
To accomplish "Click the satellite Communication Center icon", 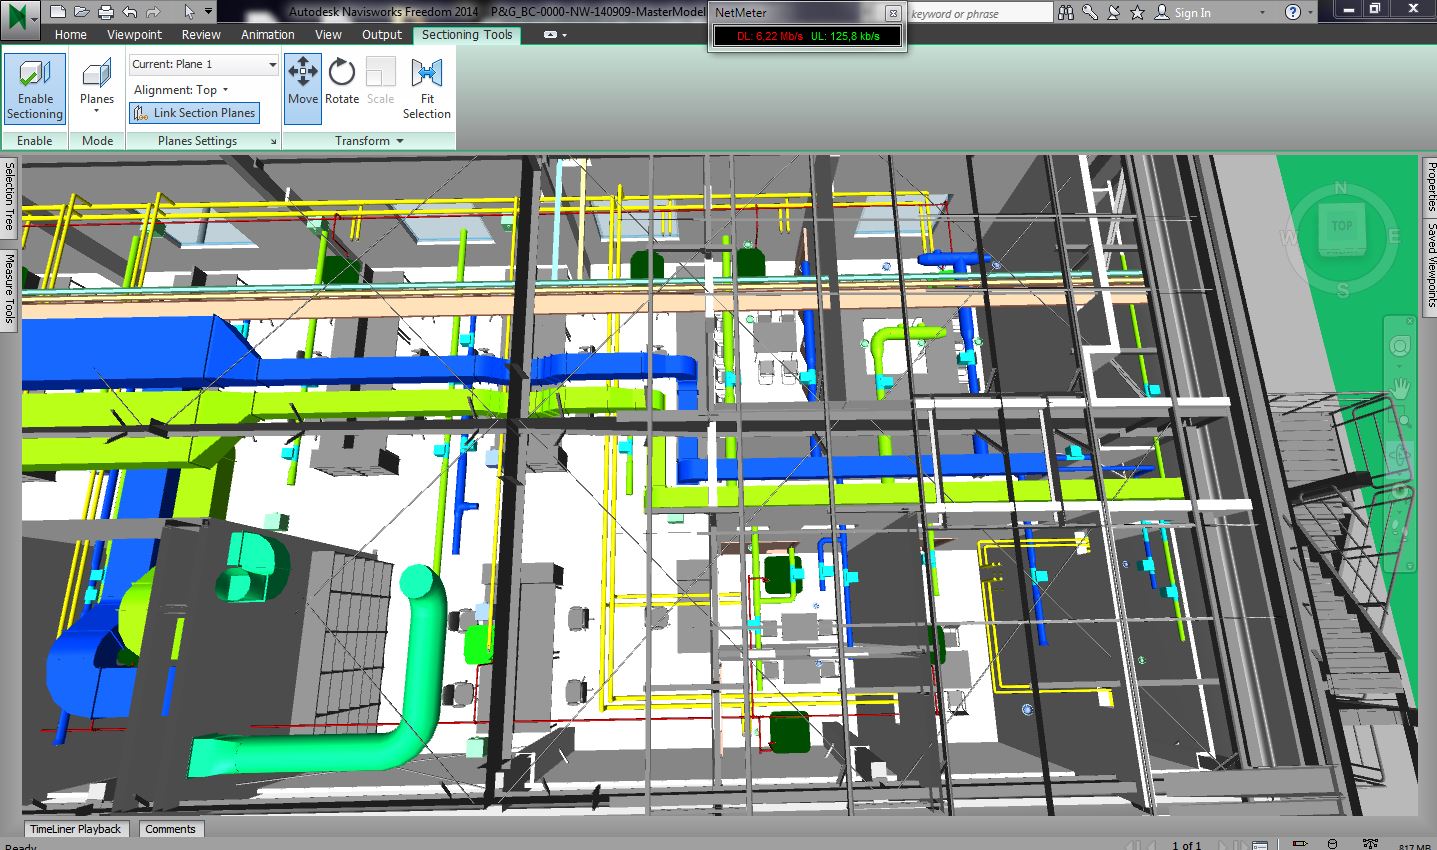I will click(x=1113, y=12).
